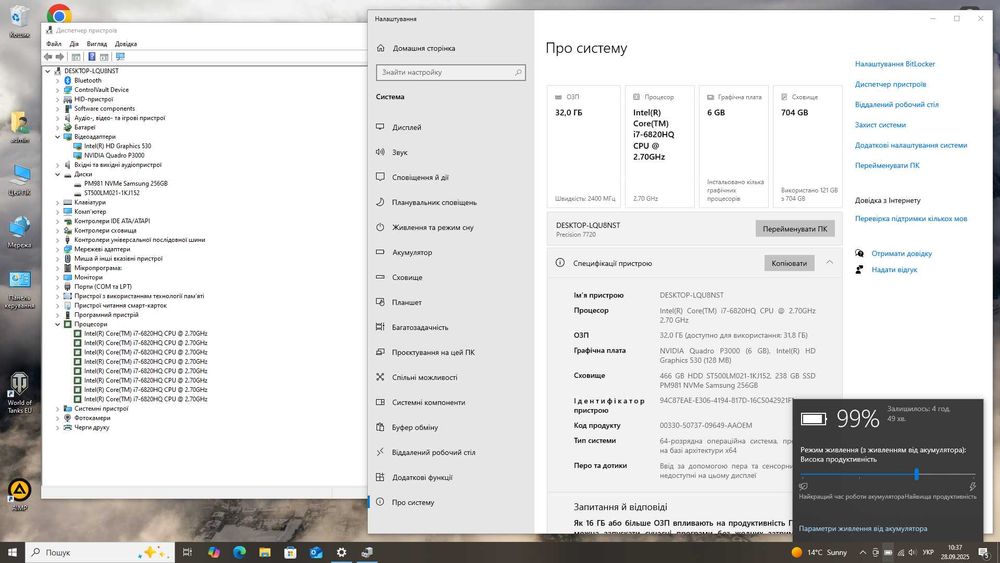
Task: Open AIMP desktop shortcut
Action: (19, 495)
